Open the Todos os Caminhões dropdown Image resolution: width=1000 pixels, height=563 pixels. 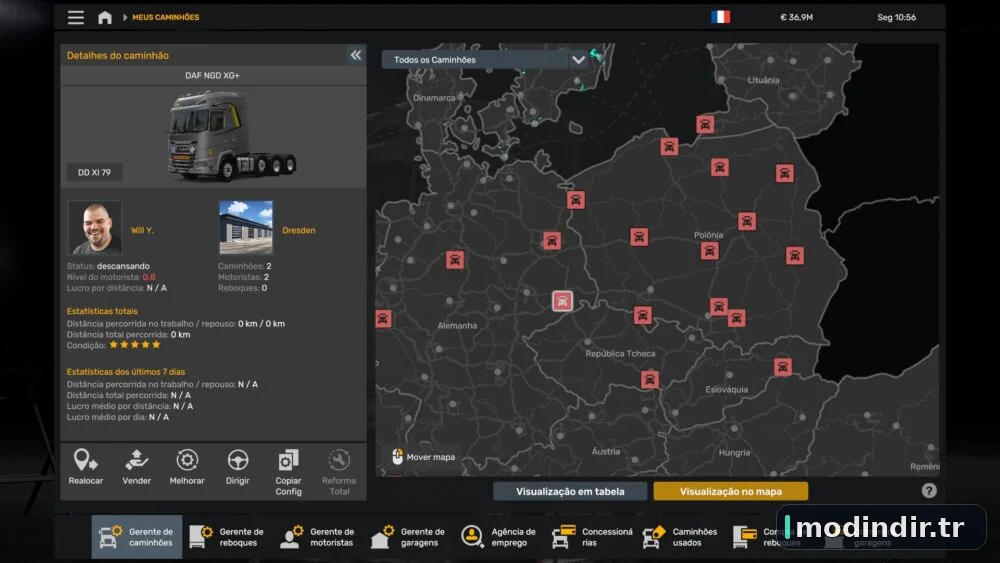[485, 59]
